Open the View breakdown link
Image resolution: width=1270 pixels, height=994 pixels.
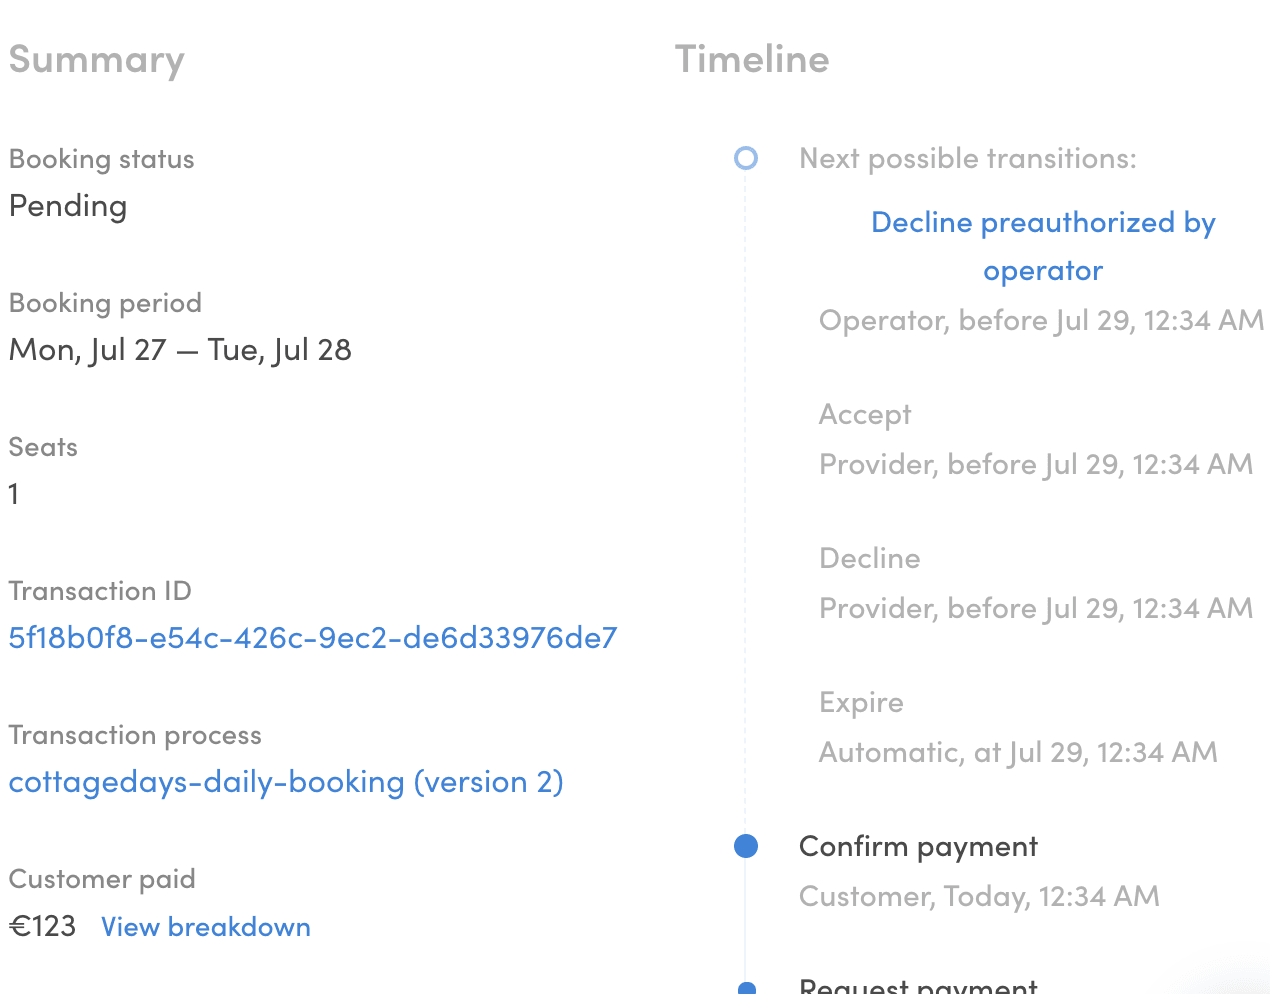(206, 927)
